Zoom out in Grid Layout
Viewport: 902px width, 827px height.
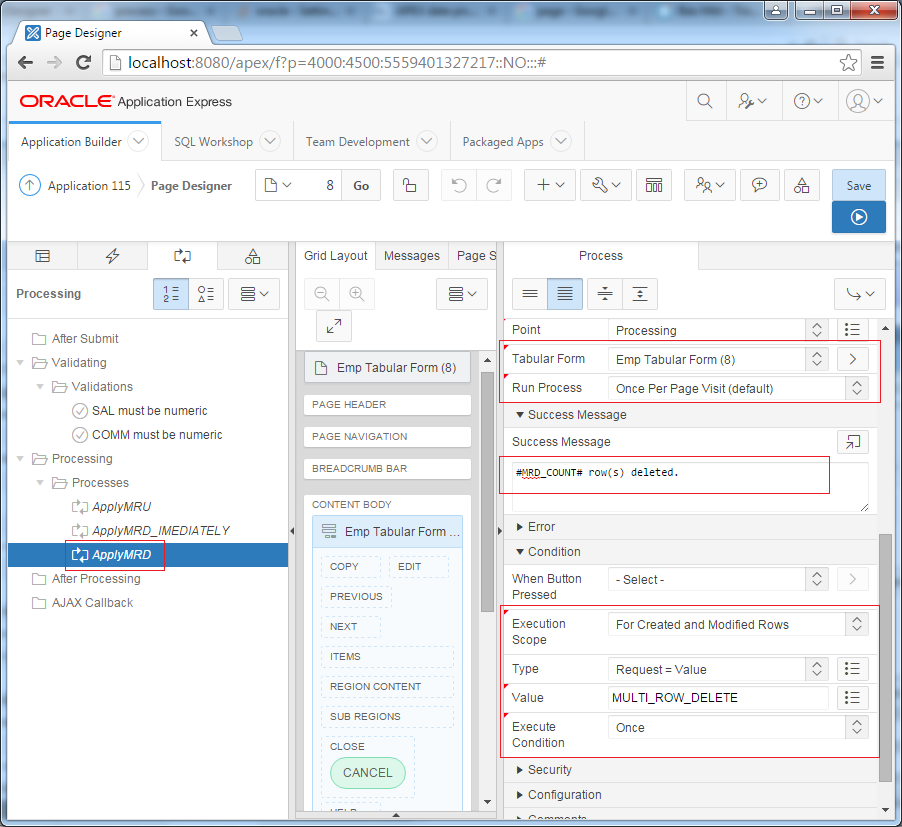click(322, 294)
